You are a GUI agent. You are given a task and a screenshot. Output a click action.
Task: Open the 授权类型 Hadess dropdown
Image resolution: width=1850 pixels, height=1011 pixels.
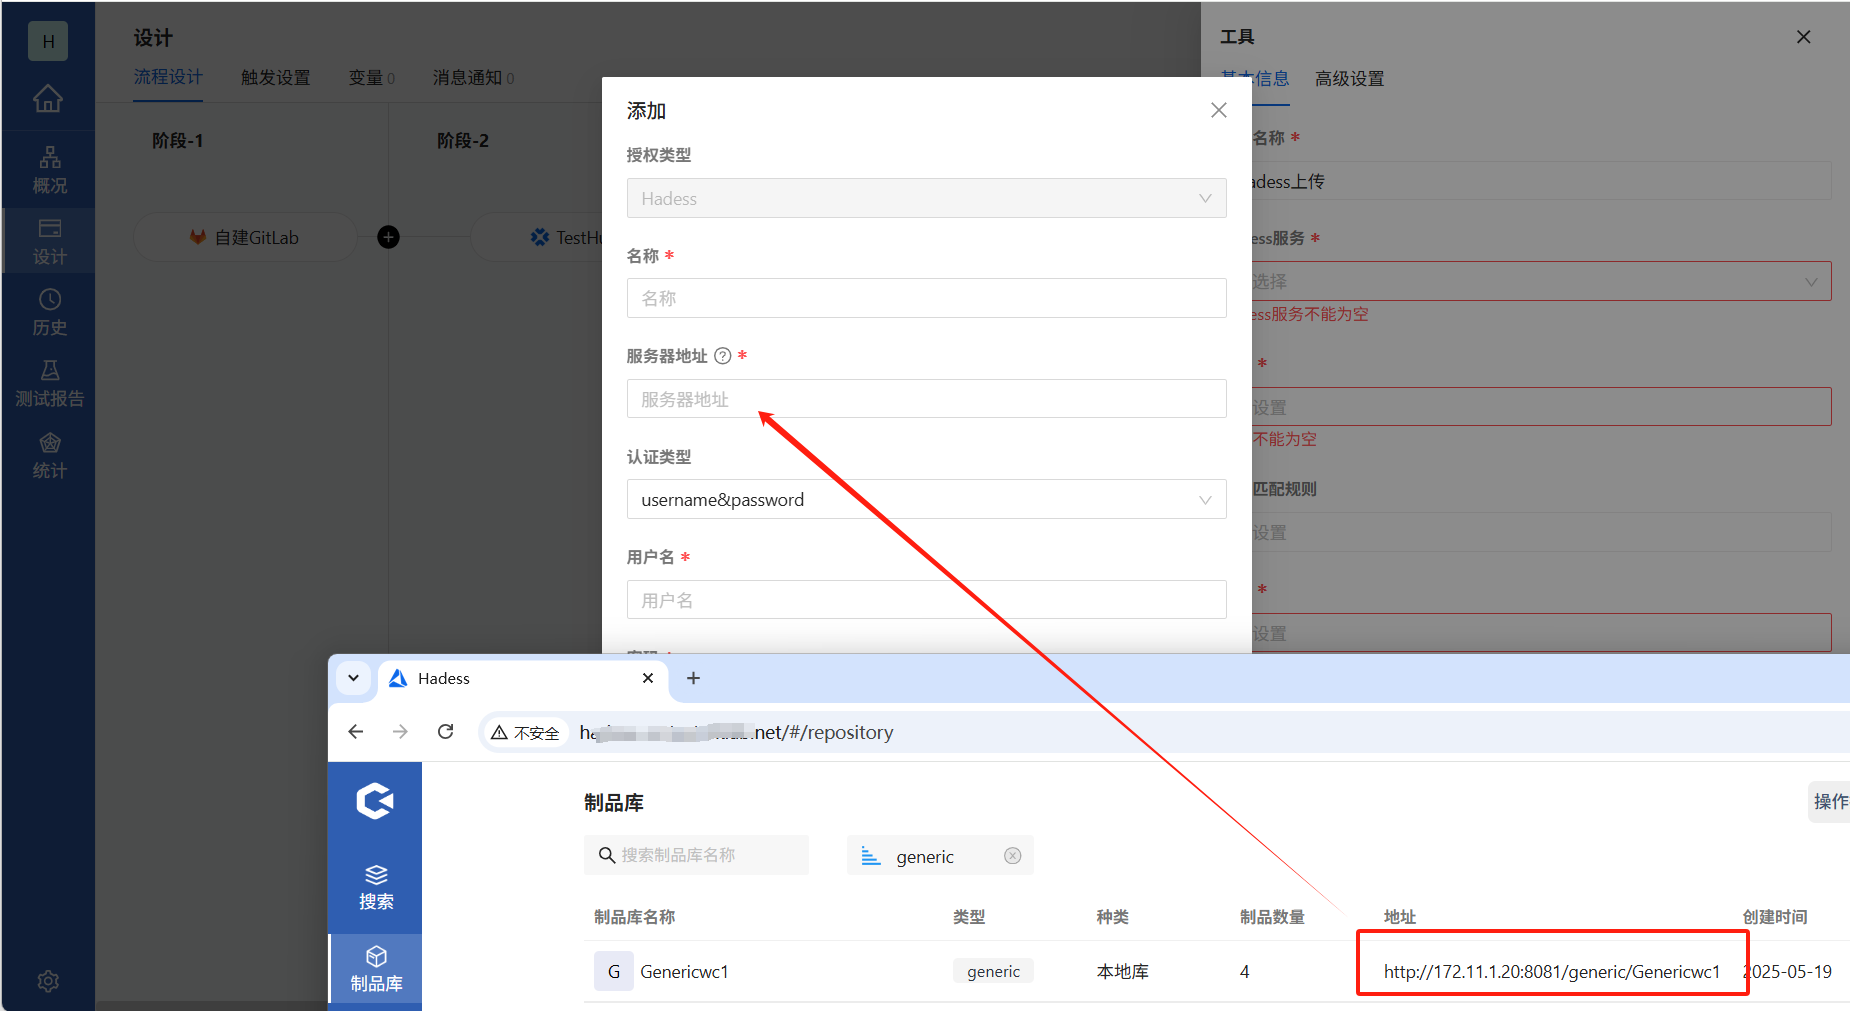pos(926,198)
